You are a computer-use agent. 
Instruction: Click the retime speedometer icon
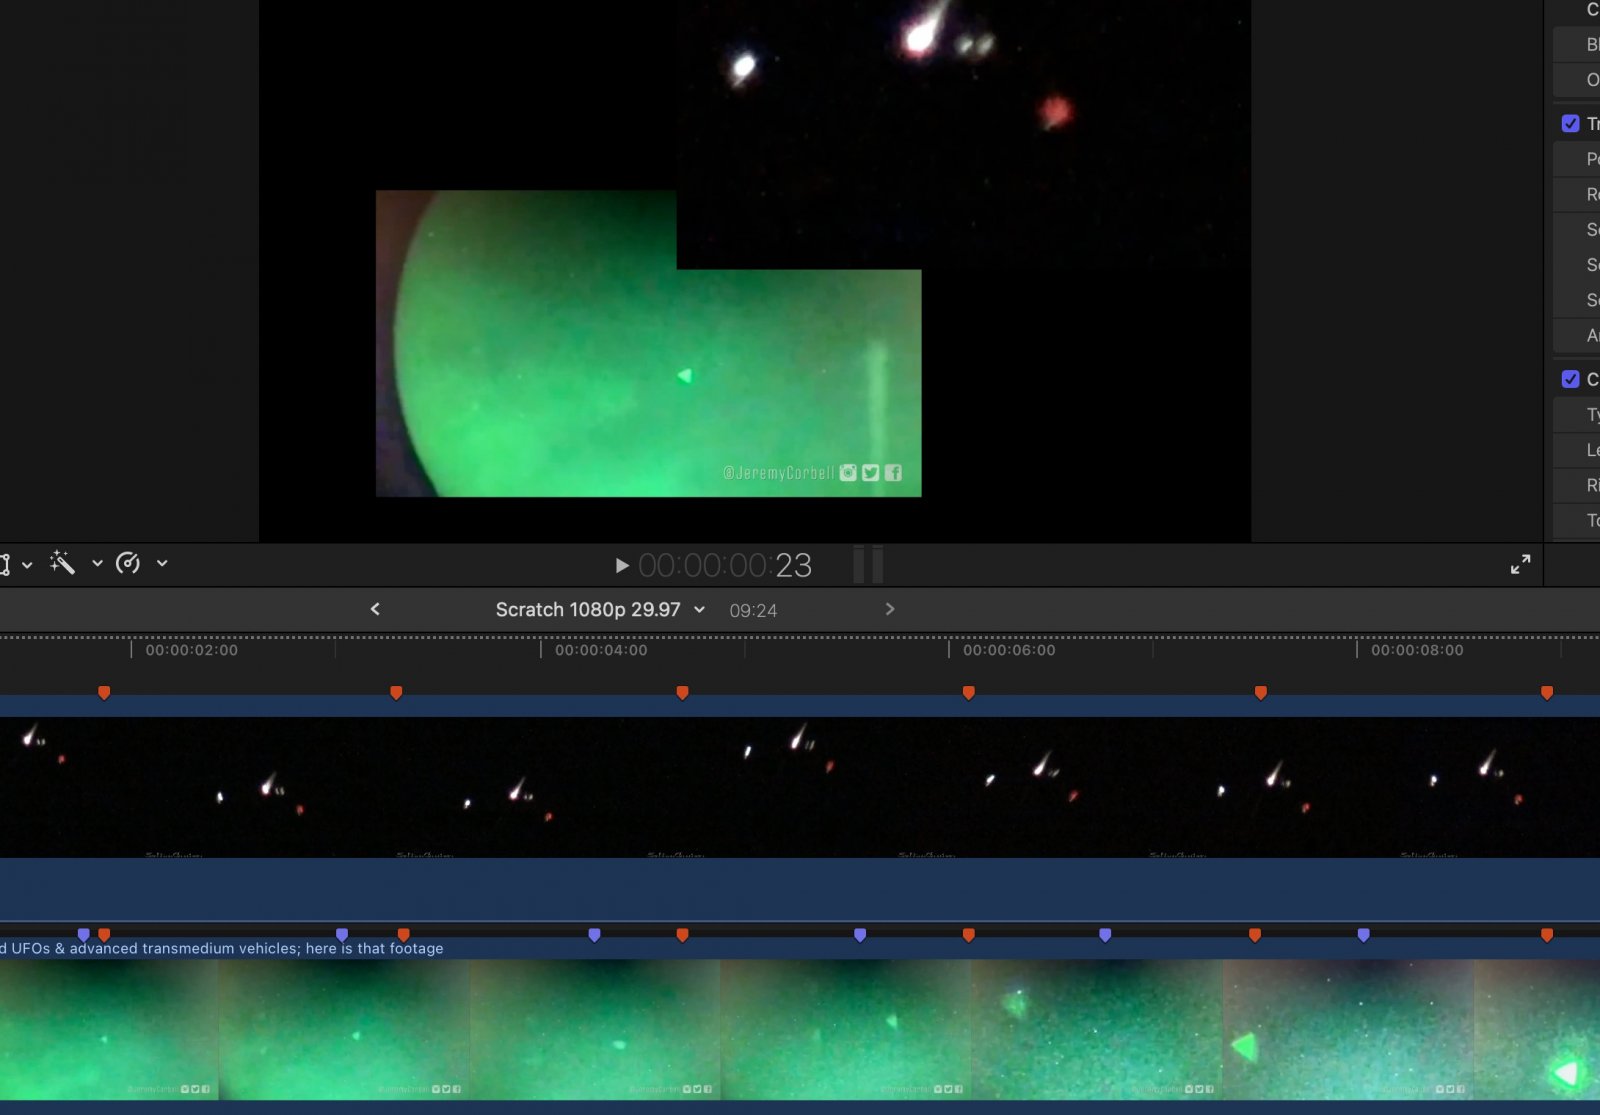pos(127,564)
